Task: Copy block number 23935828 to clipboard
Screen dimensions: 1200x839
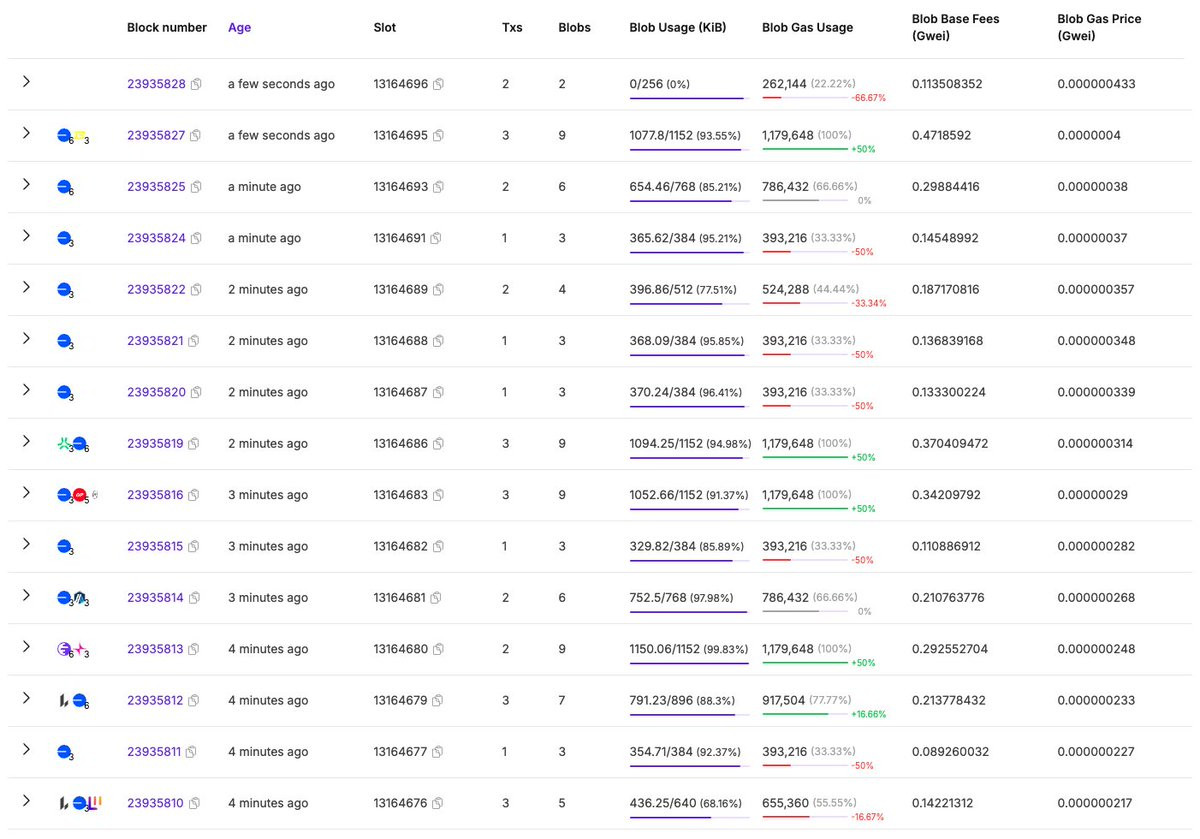Action: pos(196,85)
